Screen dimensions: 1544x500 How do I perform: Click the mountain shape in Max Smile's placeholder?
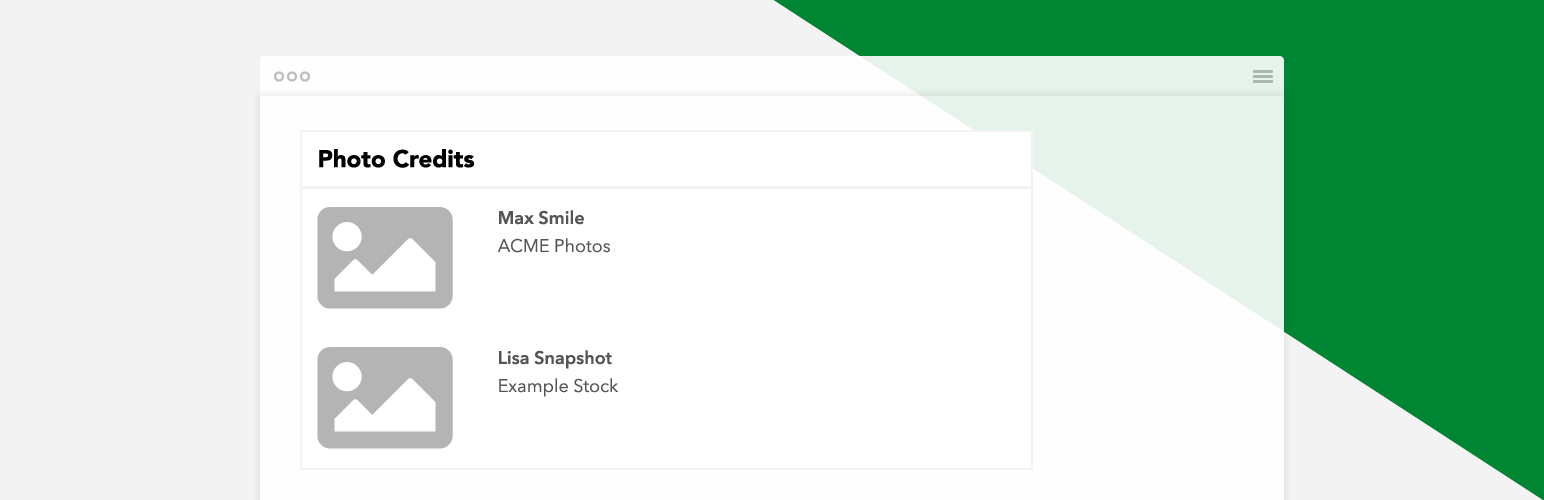(385, 268)
